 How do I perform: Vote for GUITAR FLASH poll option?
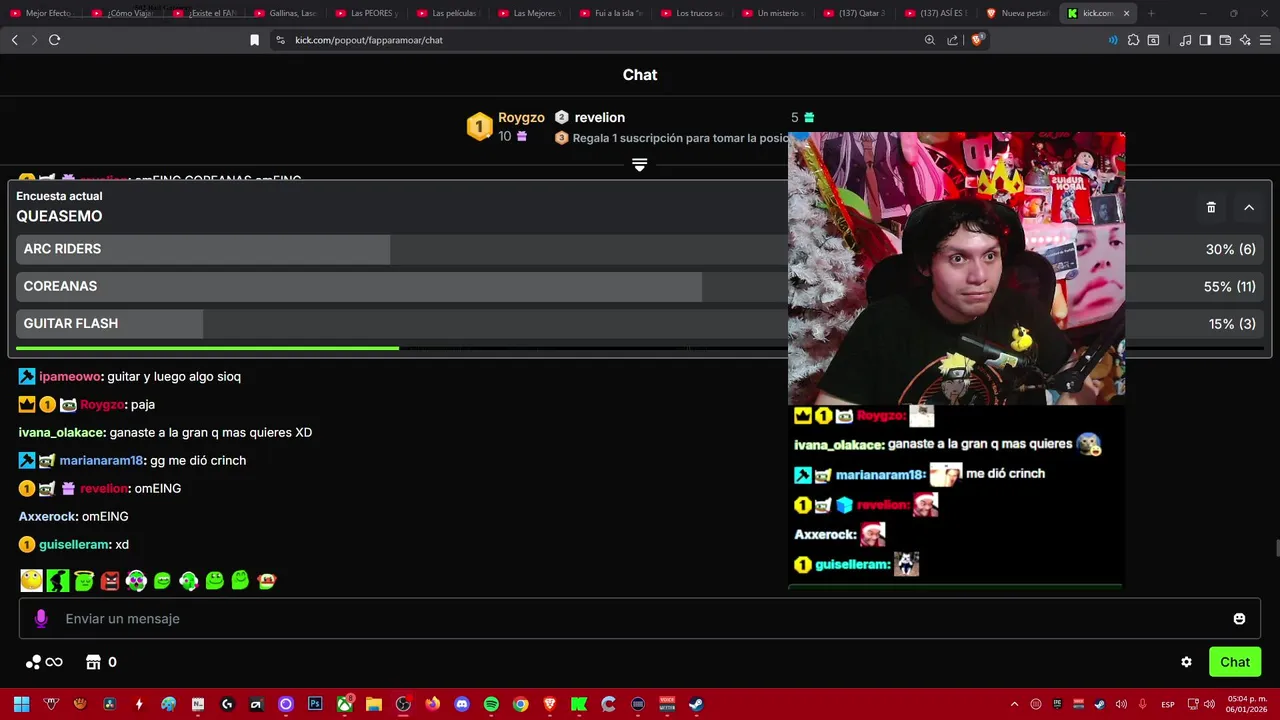point(640,323)
